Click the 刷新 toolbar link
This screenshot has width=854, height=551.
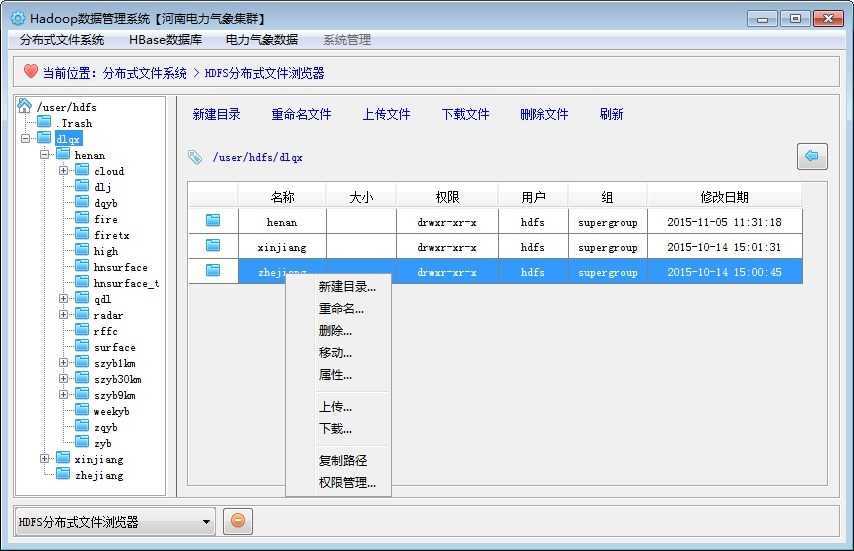click(611, 114)
